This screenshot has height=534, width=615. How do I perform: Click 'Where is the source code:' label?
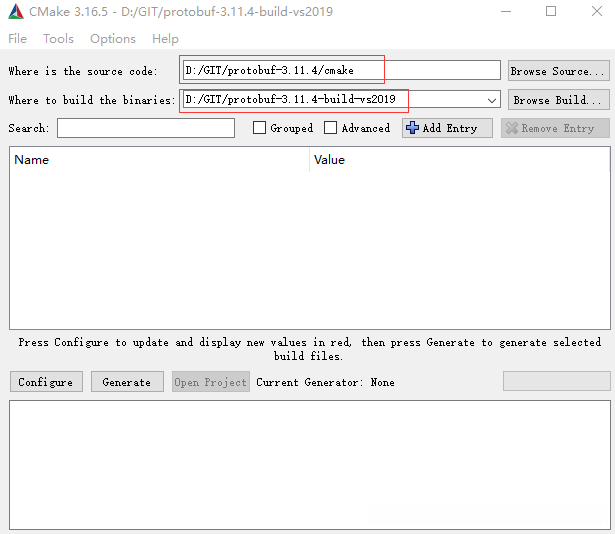(x=83, y=71)
